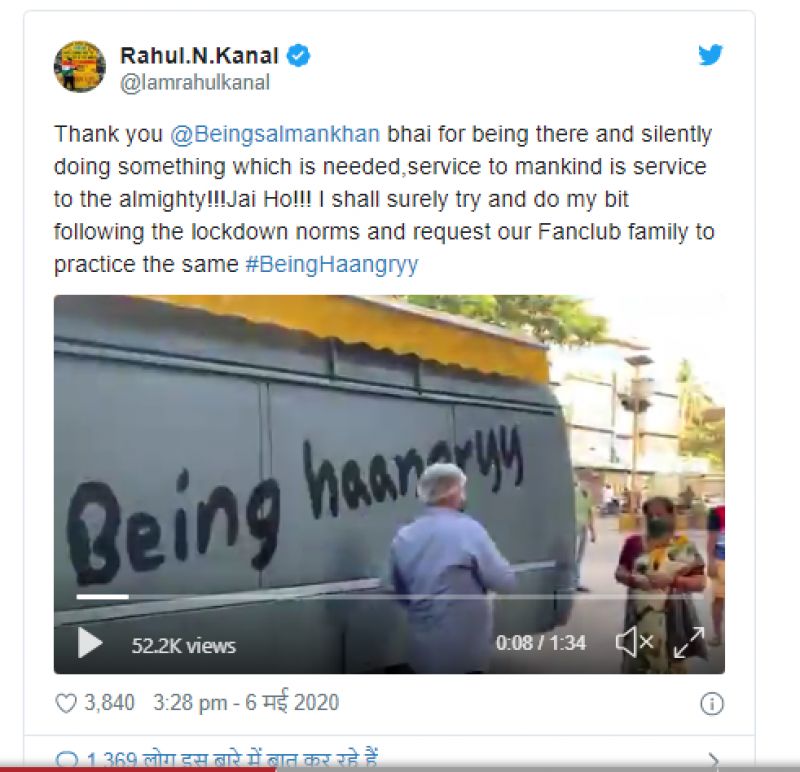The height and width of the screenshot is (772, 800).
Task: Click the reply speech bubble icon
Action: pyautogui.click(x=66, y=762)
